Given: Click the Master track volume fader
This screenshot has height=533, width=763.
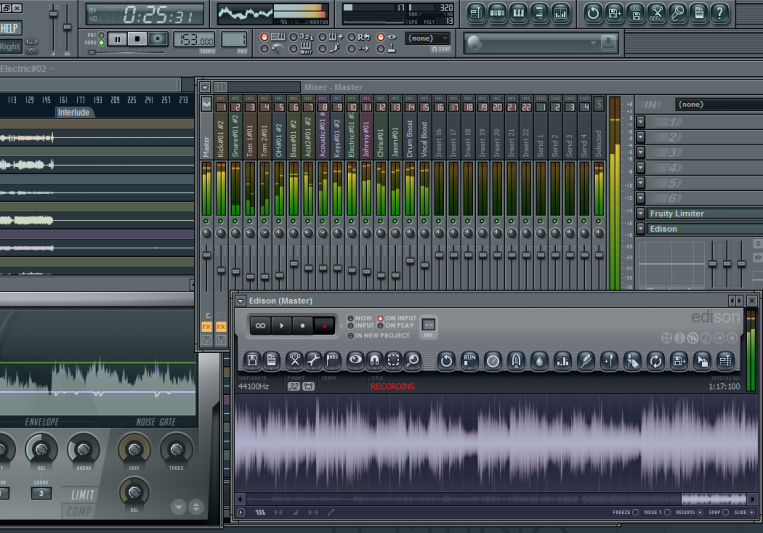Looking at the screenshot, I should coord(206,255).
